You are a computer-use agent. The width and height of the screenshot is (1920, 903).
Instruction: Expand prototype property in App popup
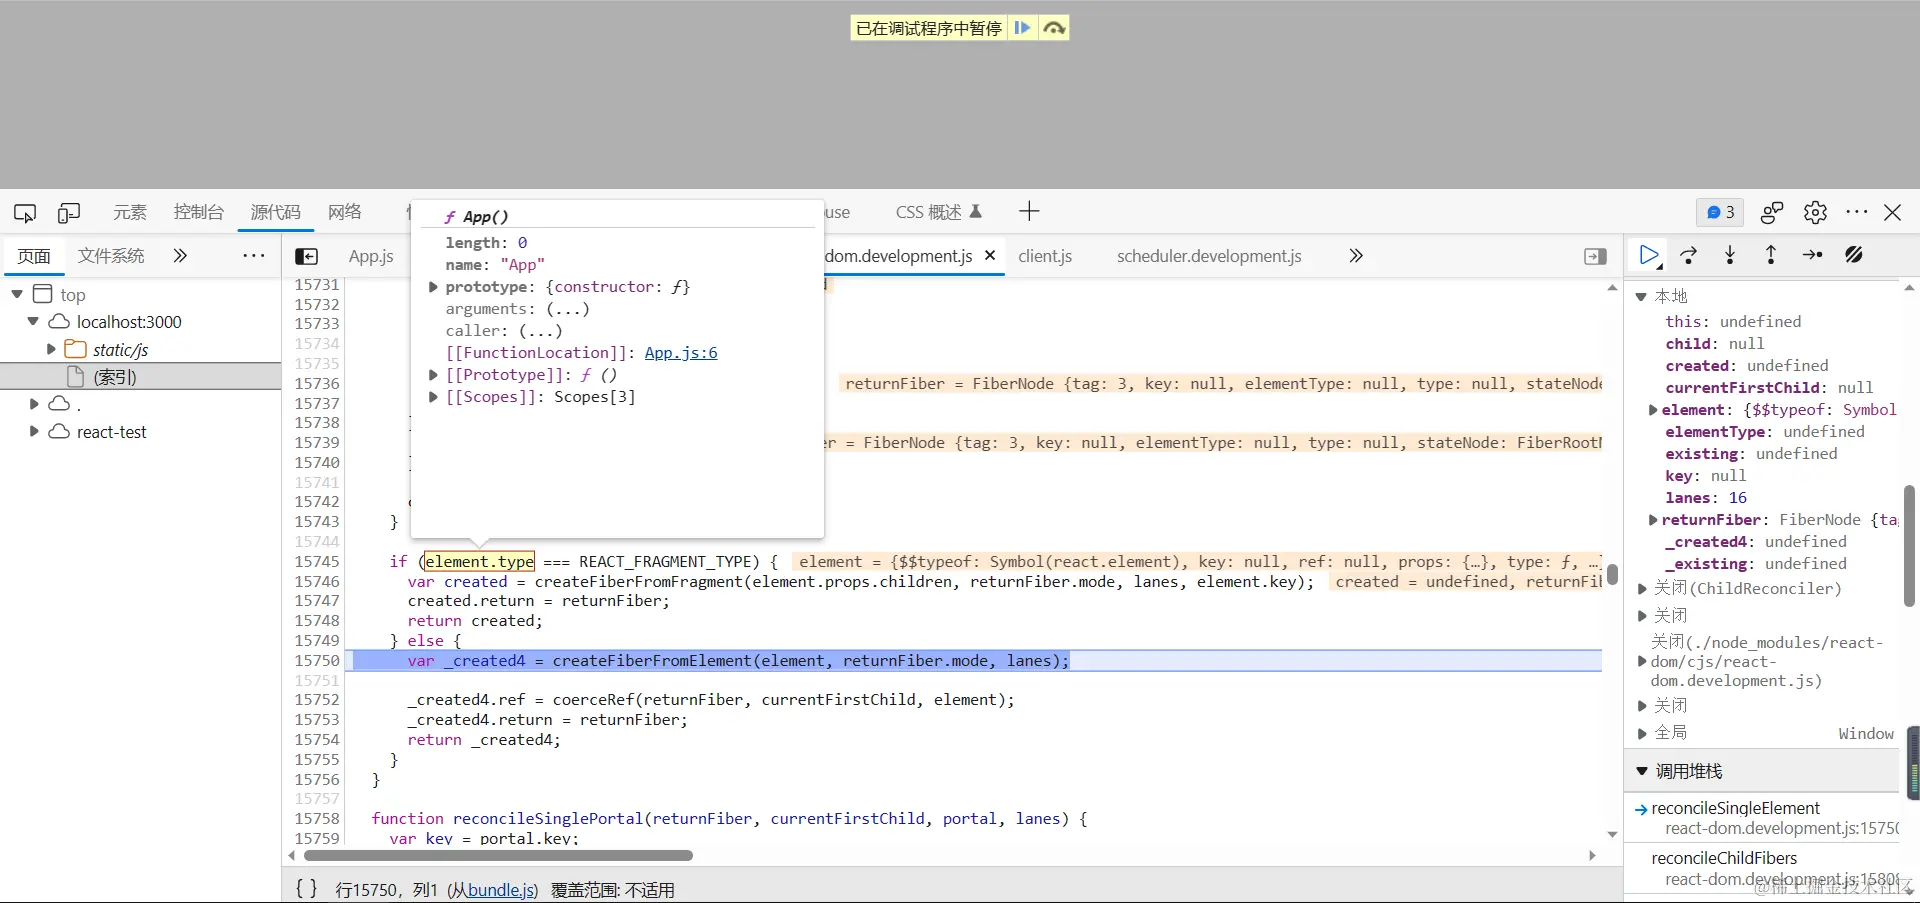tap(433, 287)
